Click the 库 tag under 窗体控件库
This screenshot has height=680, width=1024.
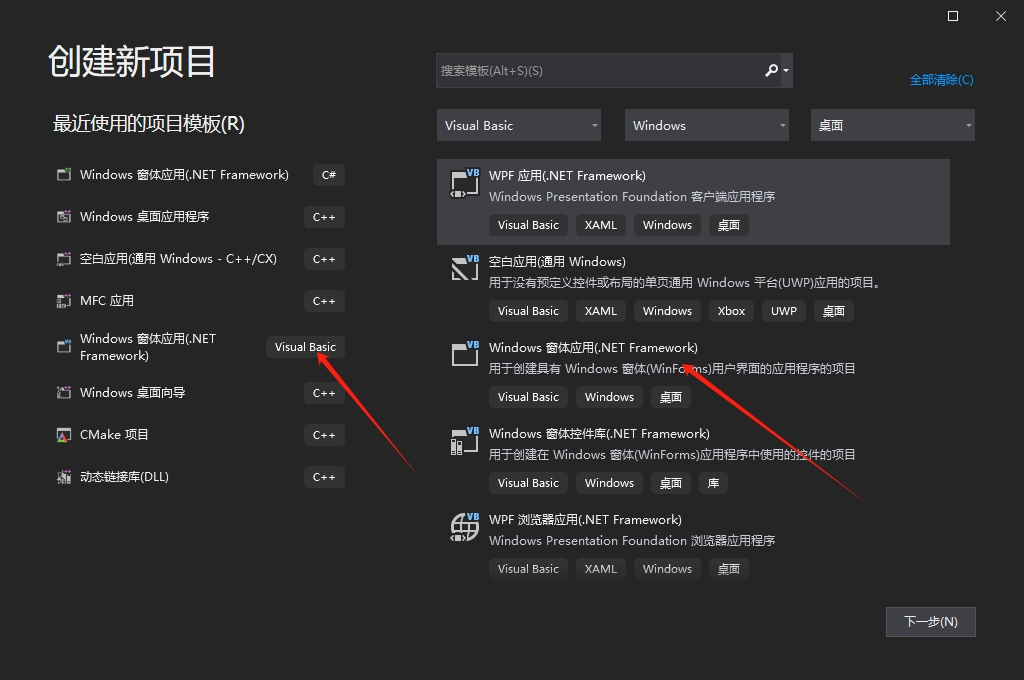(713, 483)
